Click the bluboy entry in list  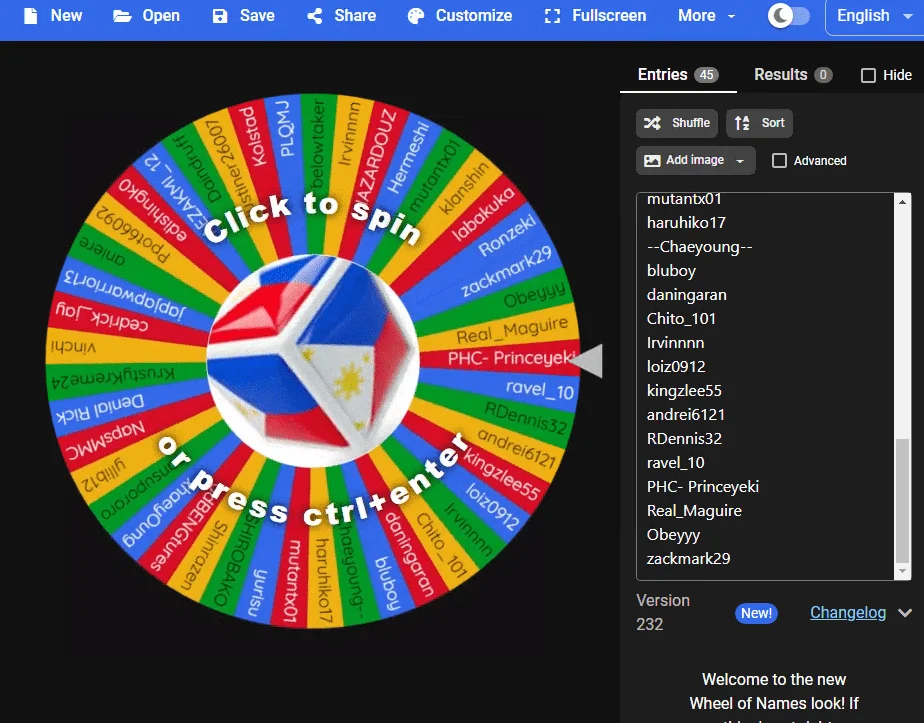[x=671, y=271]
